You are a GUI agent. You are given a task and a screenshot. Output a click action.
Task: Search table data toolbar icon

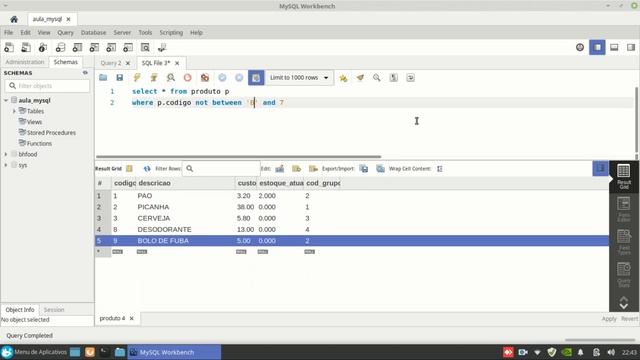[145, 47]
